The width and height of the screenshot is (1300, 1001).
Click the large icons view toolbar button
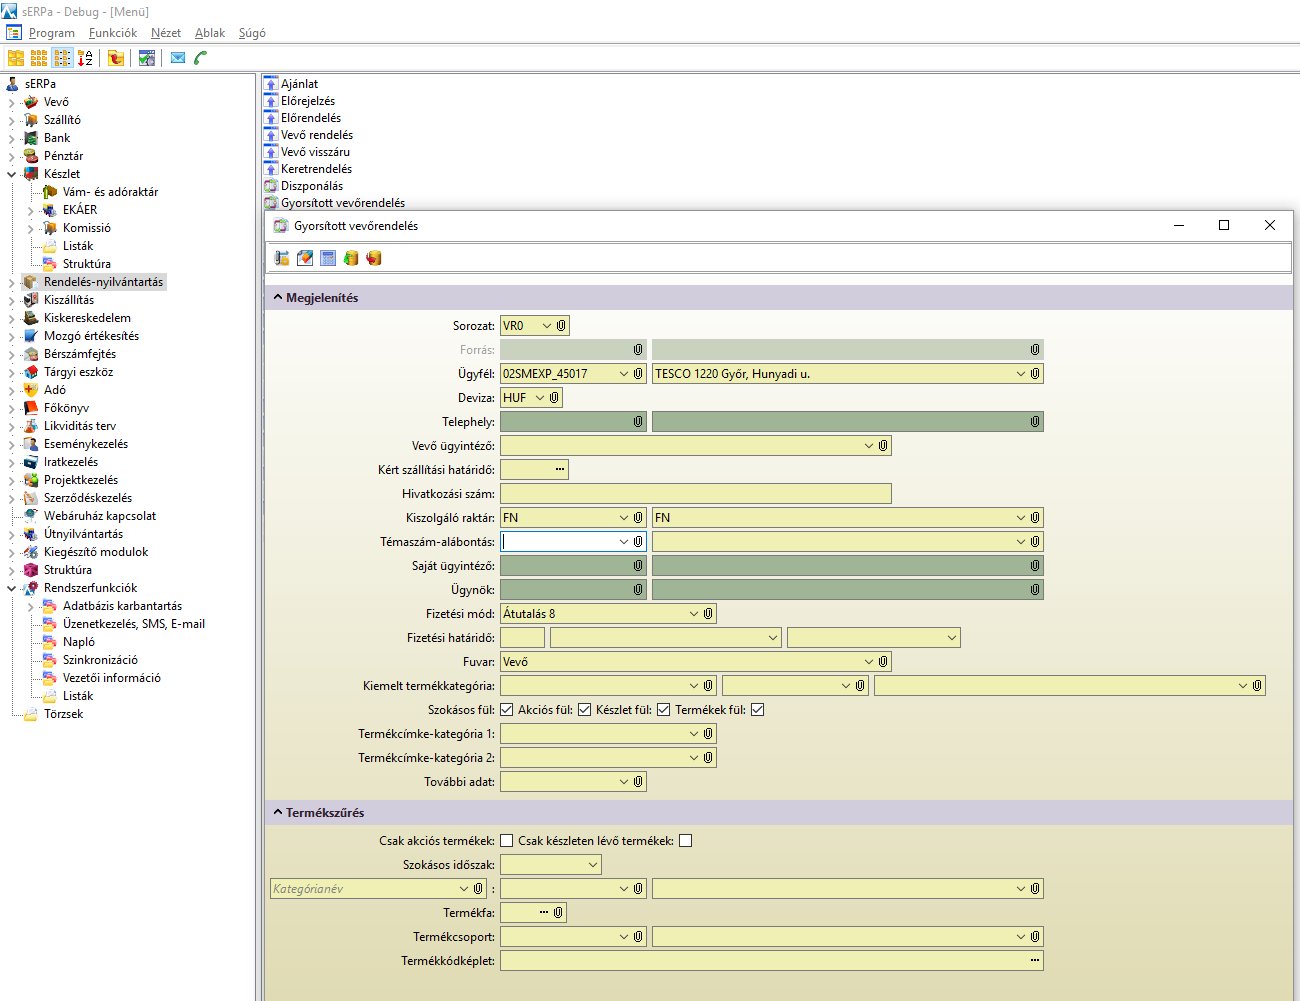16,58
